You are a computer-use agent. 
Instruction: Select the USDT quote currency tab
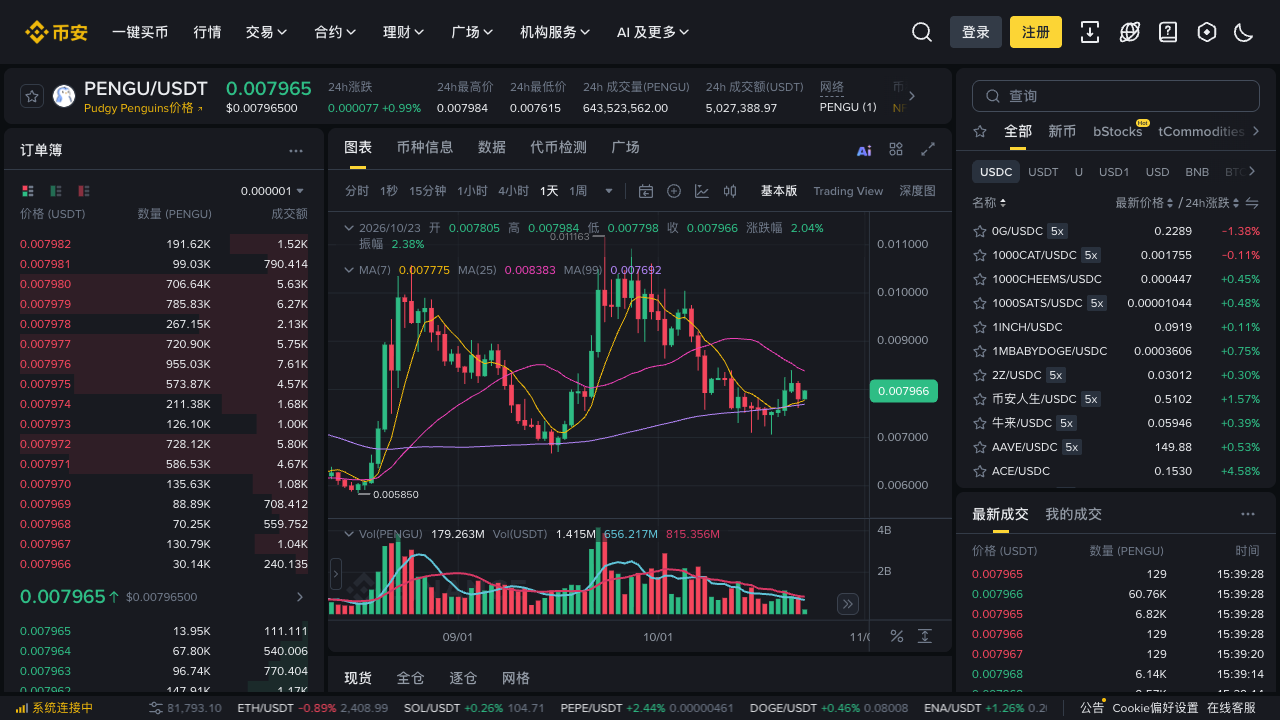(1043, 172)
